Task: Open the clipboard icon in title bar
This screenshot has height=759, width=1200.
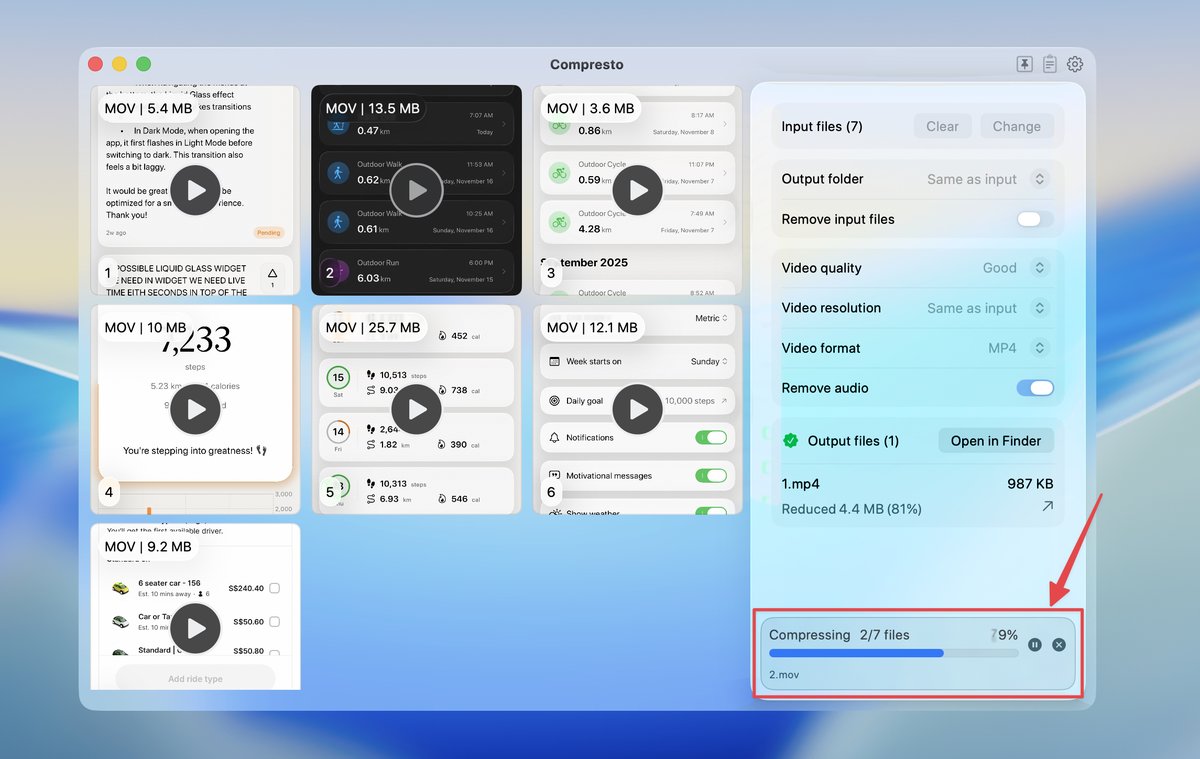Action: [x=1049, y=64]
